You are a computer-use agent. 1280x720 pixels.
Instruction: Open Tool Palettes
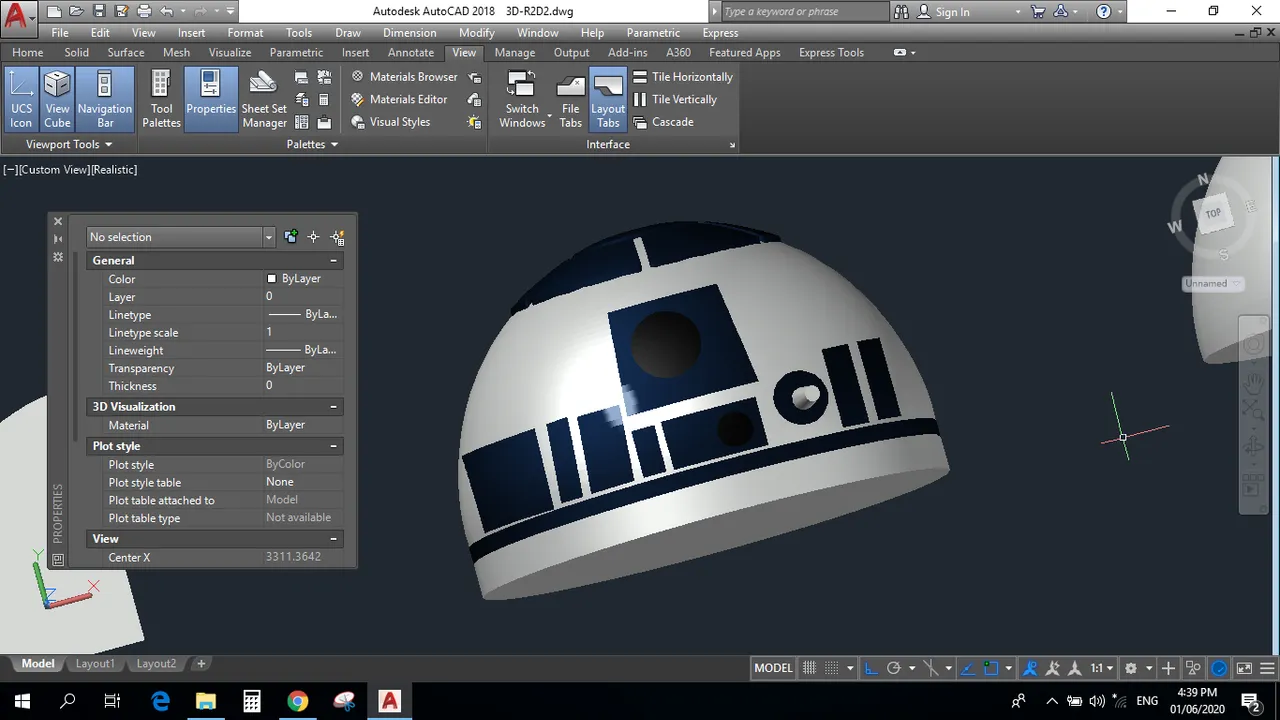pos(161,99)
